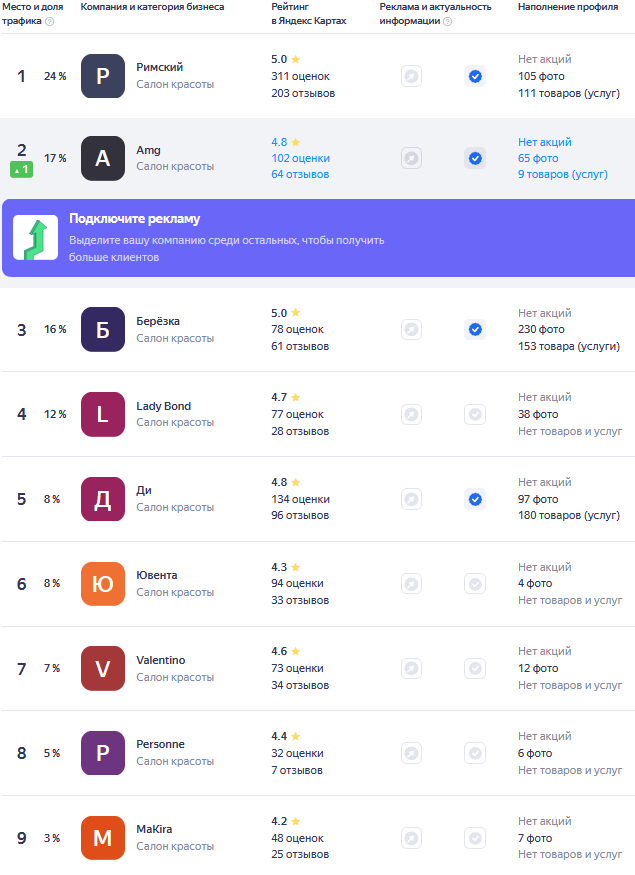Click the Берёзка avatar icon
635x875 pixels.
click(103, 329)
